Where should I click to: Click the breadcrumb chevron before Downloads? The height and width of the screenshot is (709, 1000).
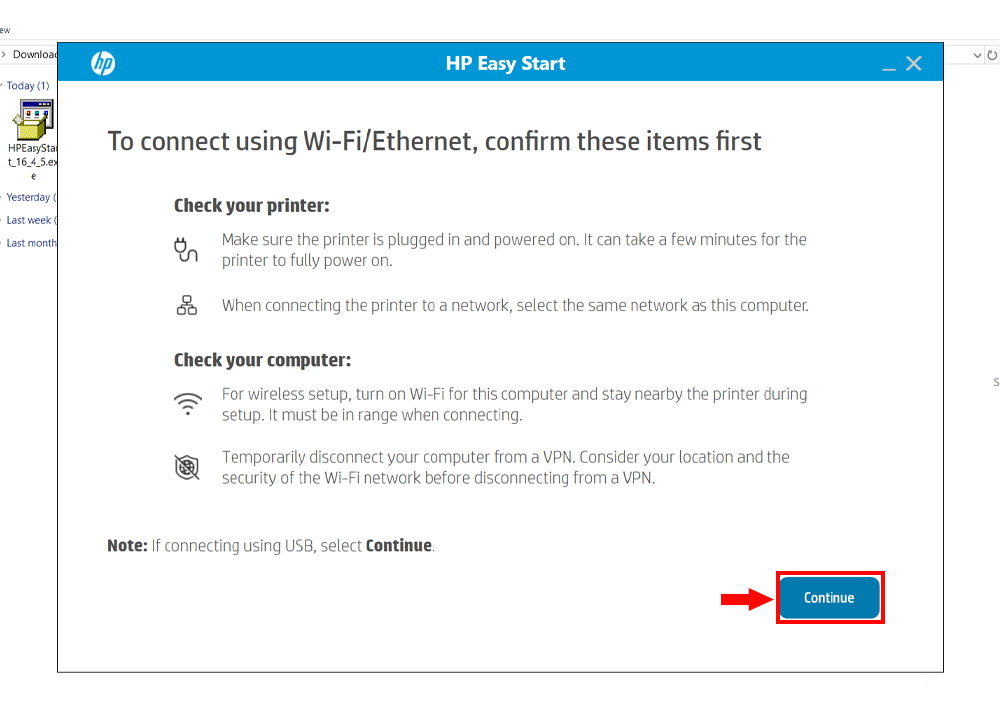[x=4, y=55]
